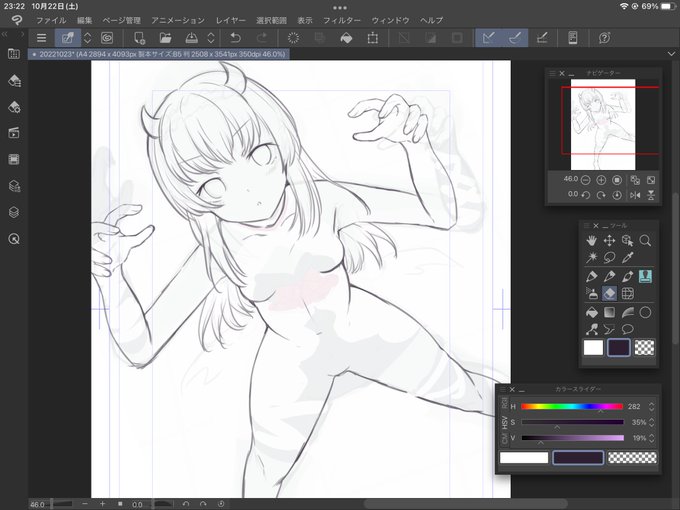This screenshot has width=680, height=510.
Task: Select the Airbrush spray tool
Action: pyautogui.click(x=592, y=294)
